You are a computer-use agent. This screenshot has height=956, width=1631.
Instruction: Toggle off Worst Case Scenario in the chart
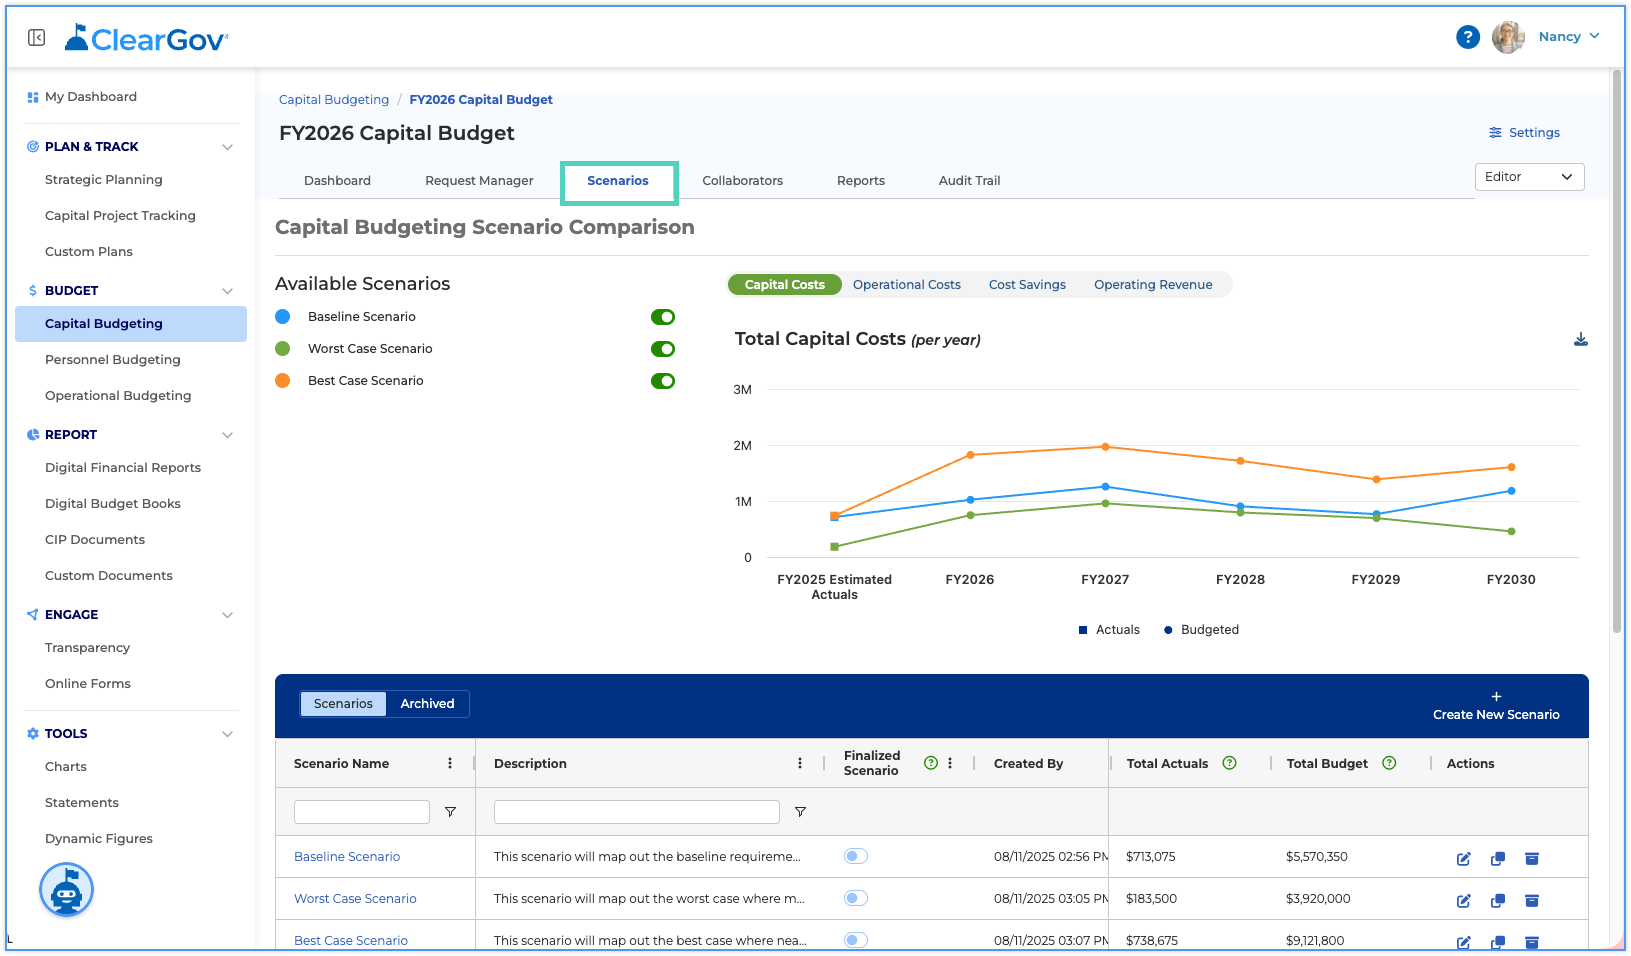tap(663, 349)
